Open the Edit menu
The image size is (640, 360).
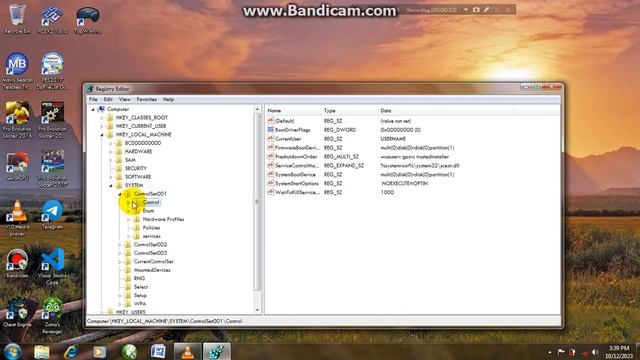(108, 99)
